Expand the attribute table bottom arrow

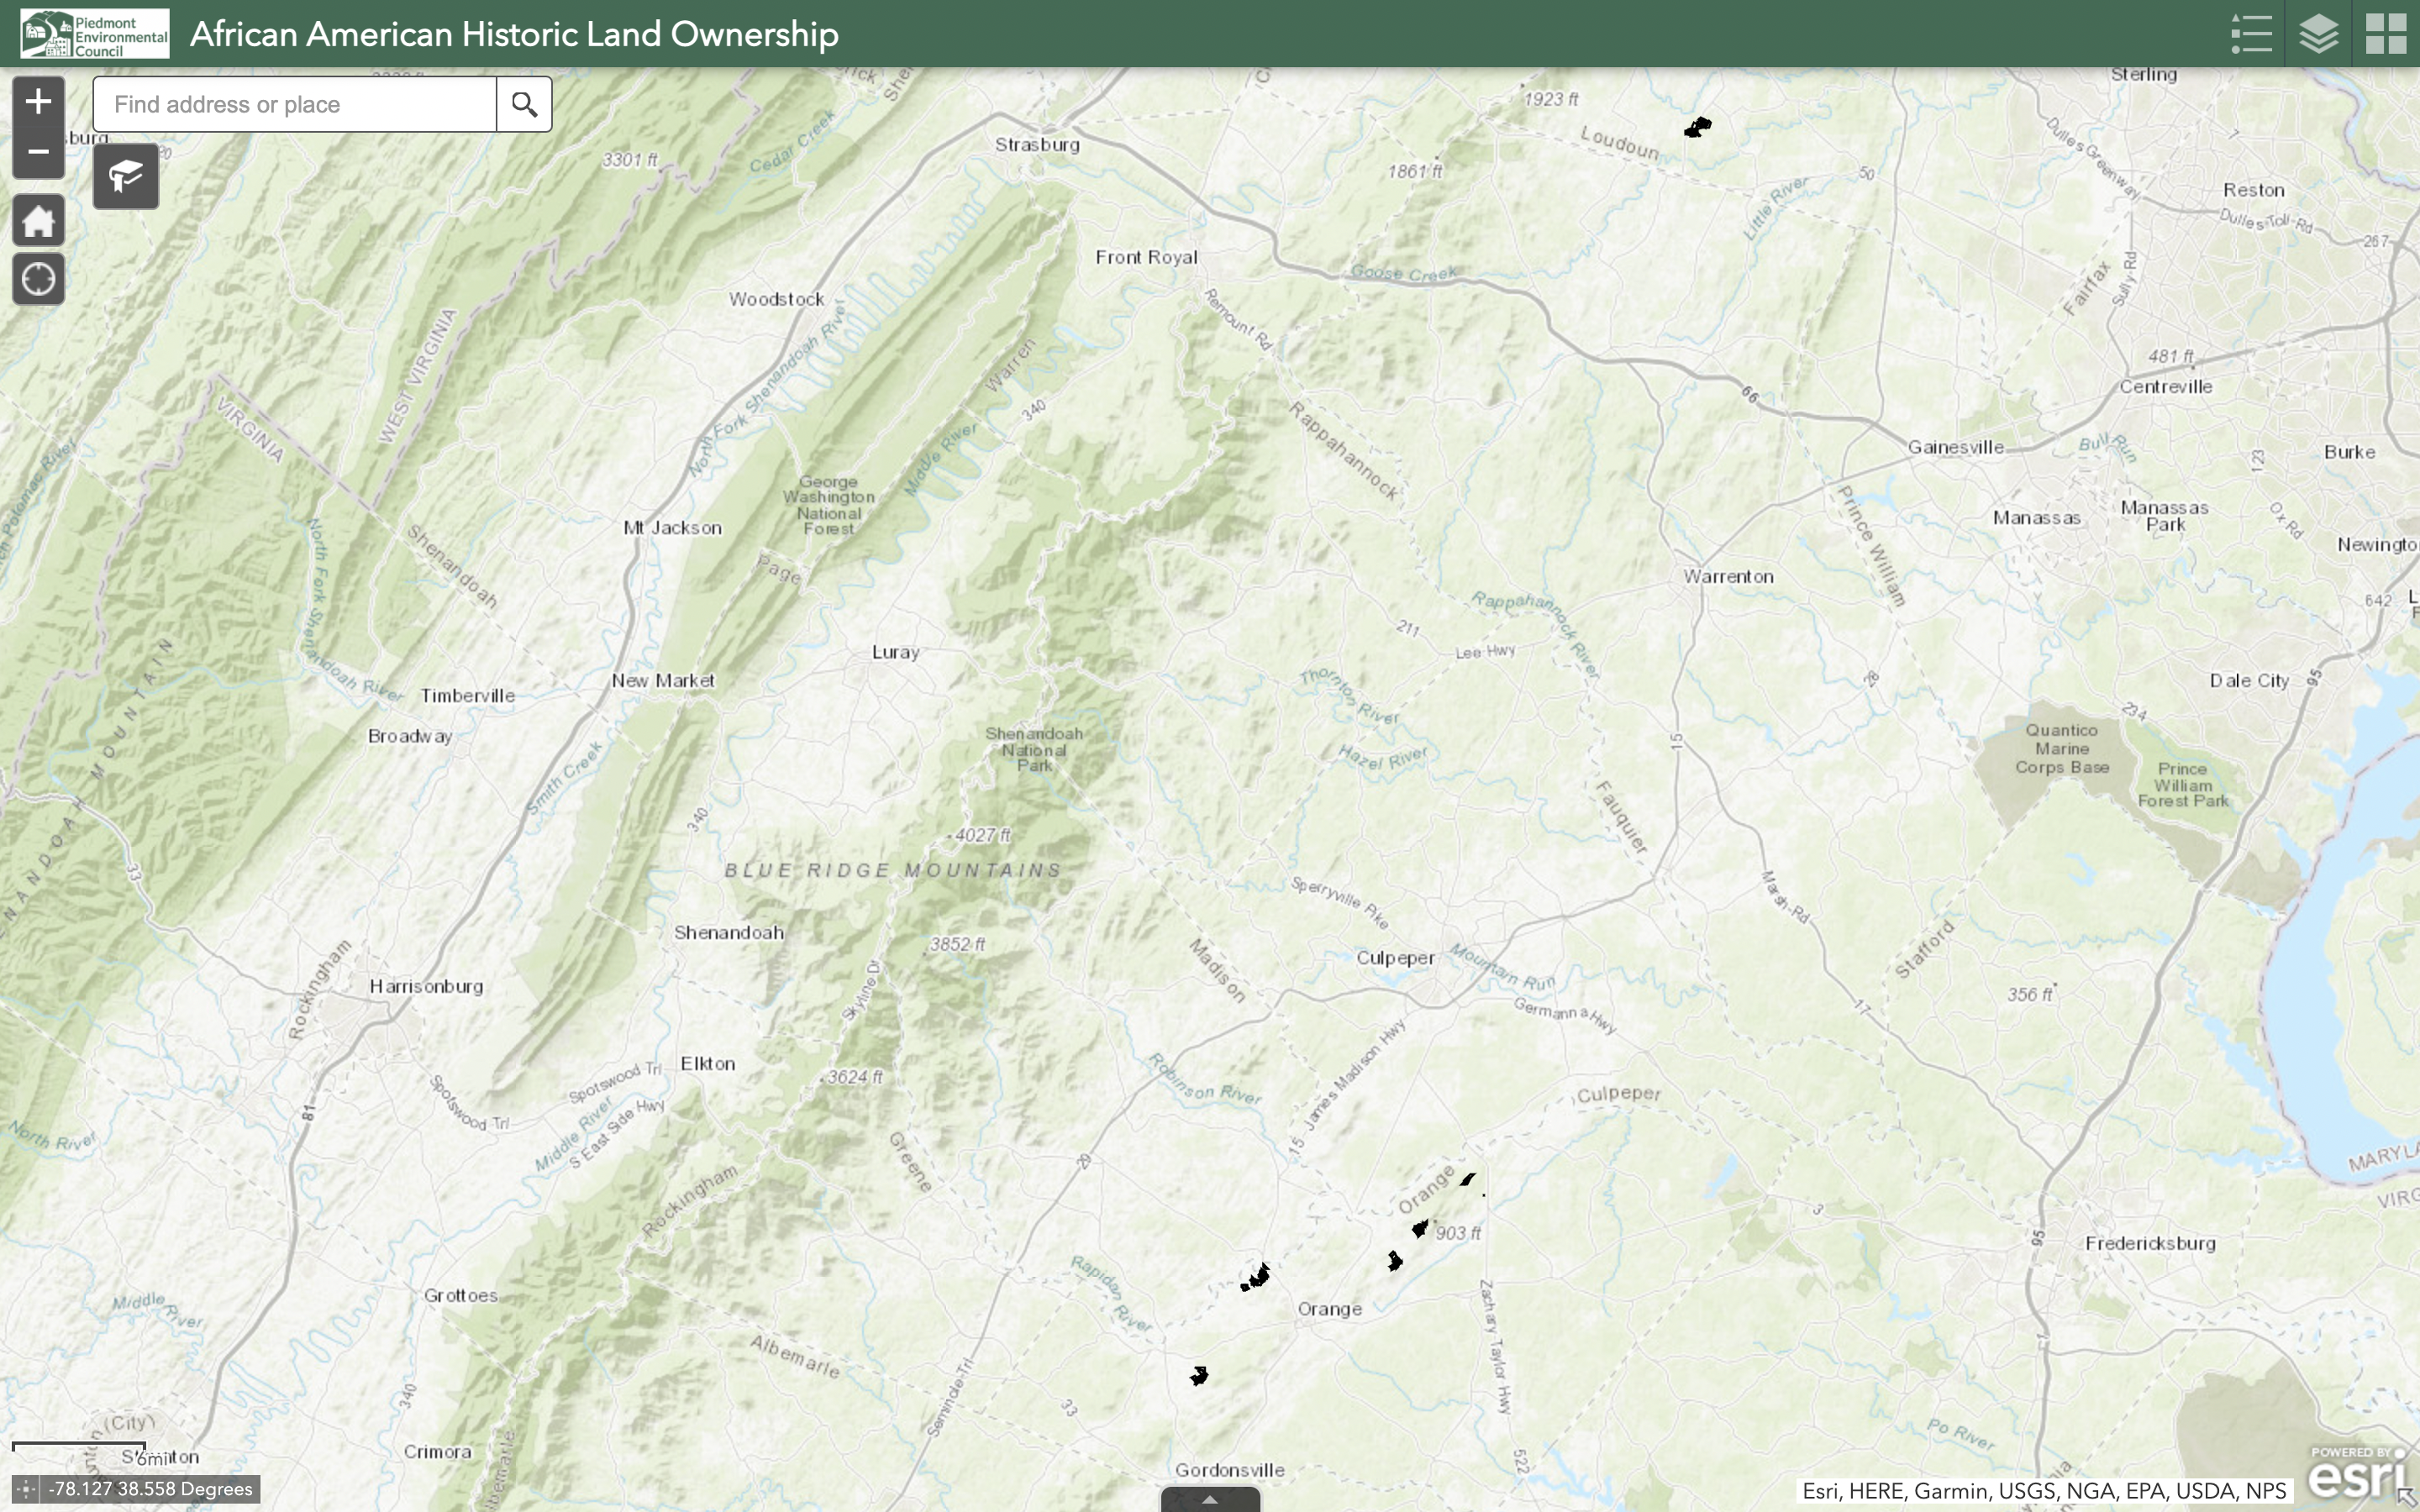pos(1209,1499)
